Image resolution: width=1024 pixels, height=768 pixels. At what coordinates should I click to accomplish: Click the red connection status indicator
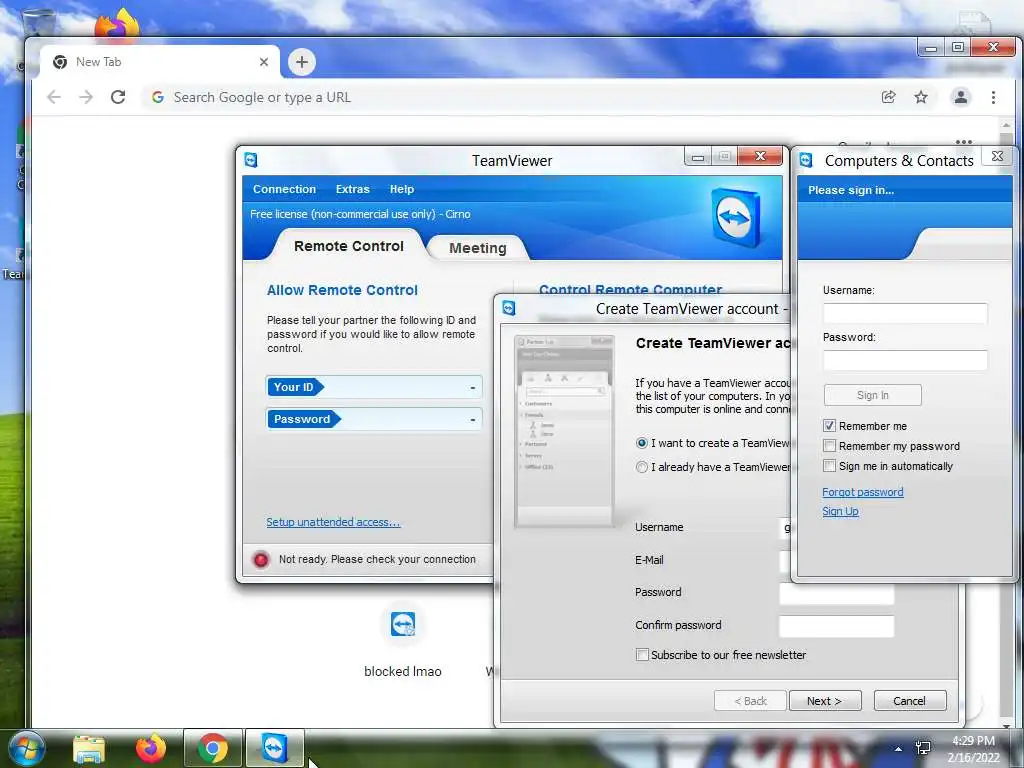[261, 560]
